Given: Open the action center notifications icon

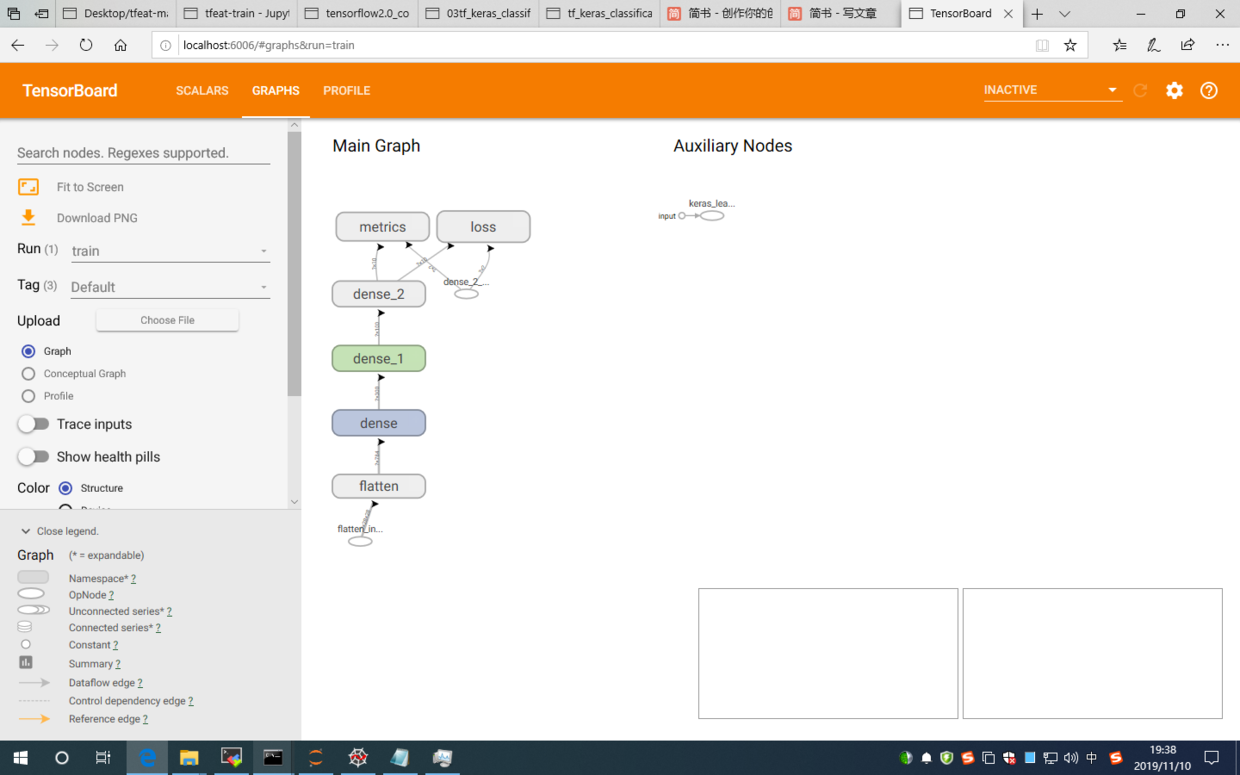Looking at the screenshot, I should click(1211, 758).
